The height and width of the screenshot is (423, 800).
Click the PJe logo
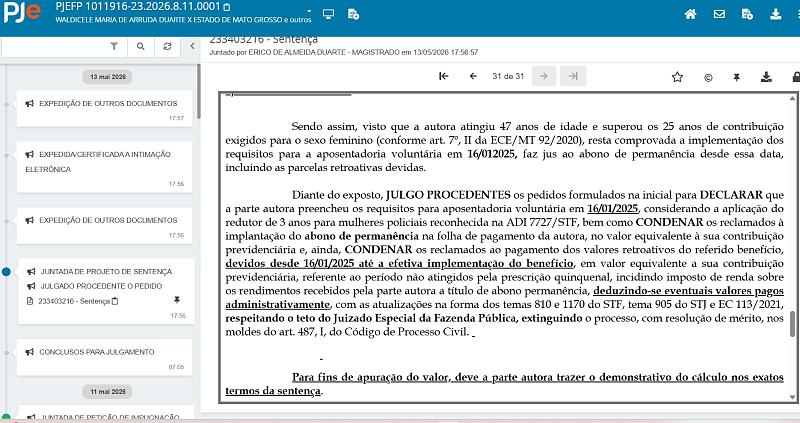[x=21, y=12]
